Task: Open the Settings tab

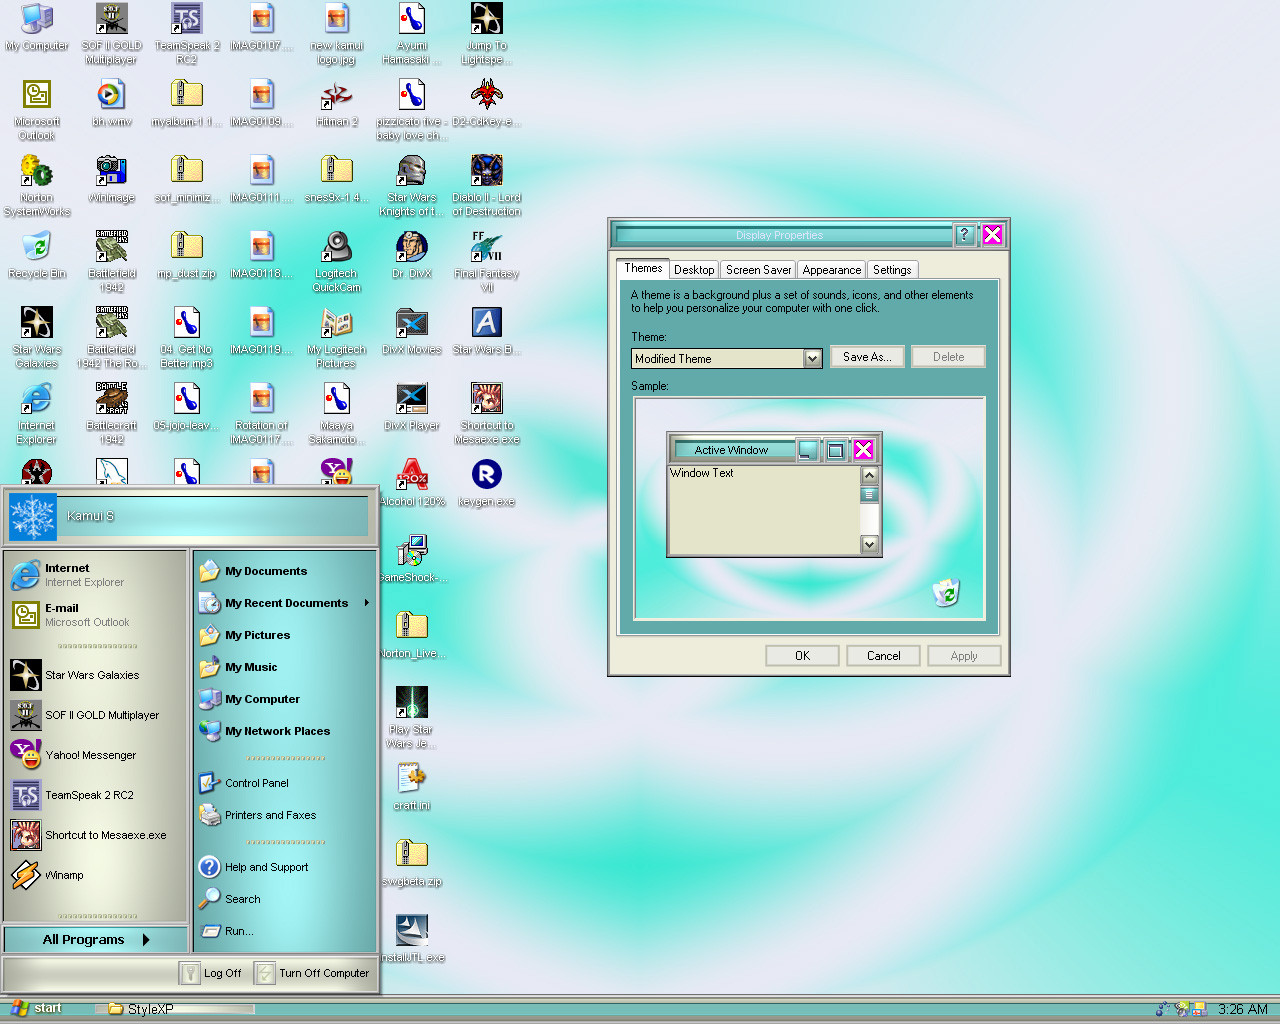Action: [892, 270]
